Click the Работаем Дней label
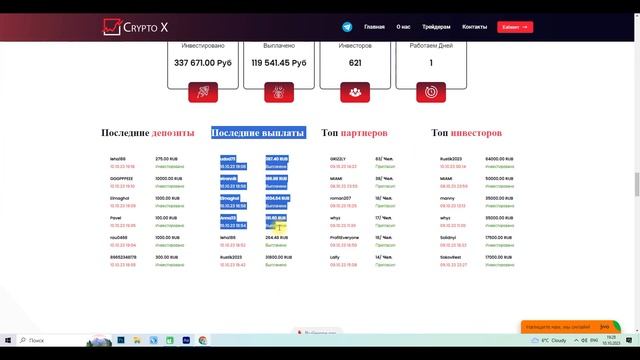This screenshot has height=360, width=640. pyautogui.click(x=431, y=46)
